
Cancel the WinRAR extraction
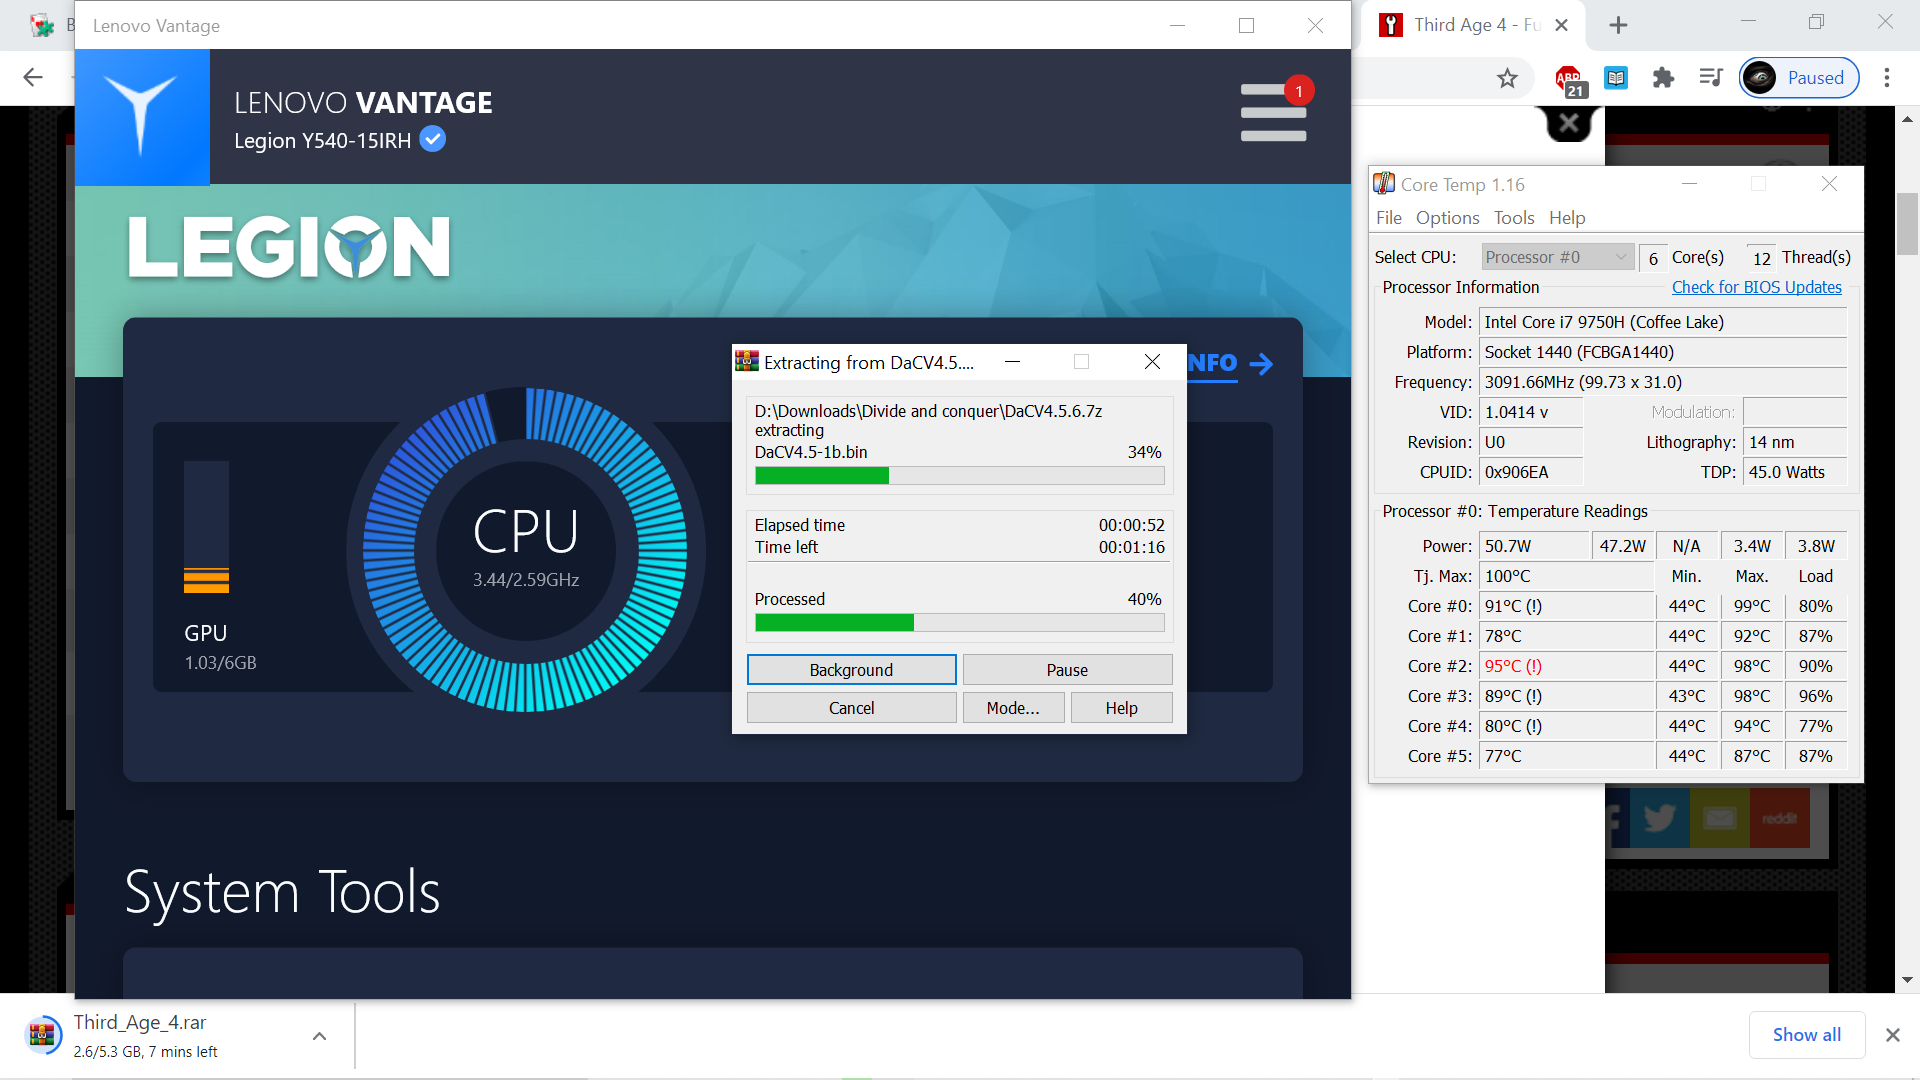[x=851, y=708]
